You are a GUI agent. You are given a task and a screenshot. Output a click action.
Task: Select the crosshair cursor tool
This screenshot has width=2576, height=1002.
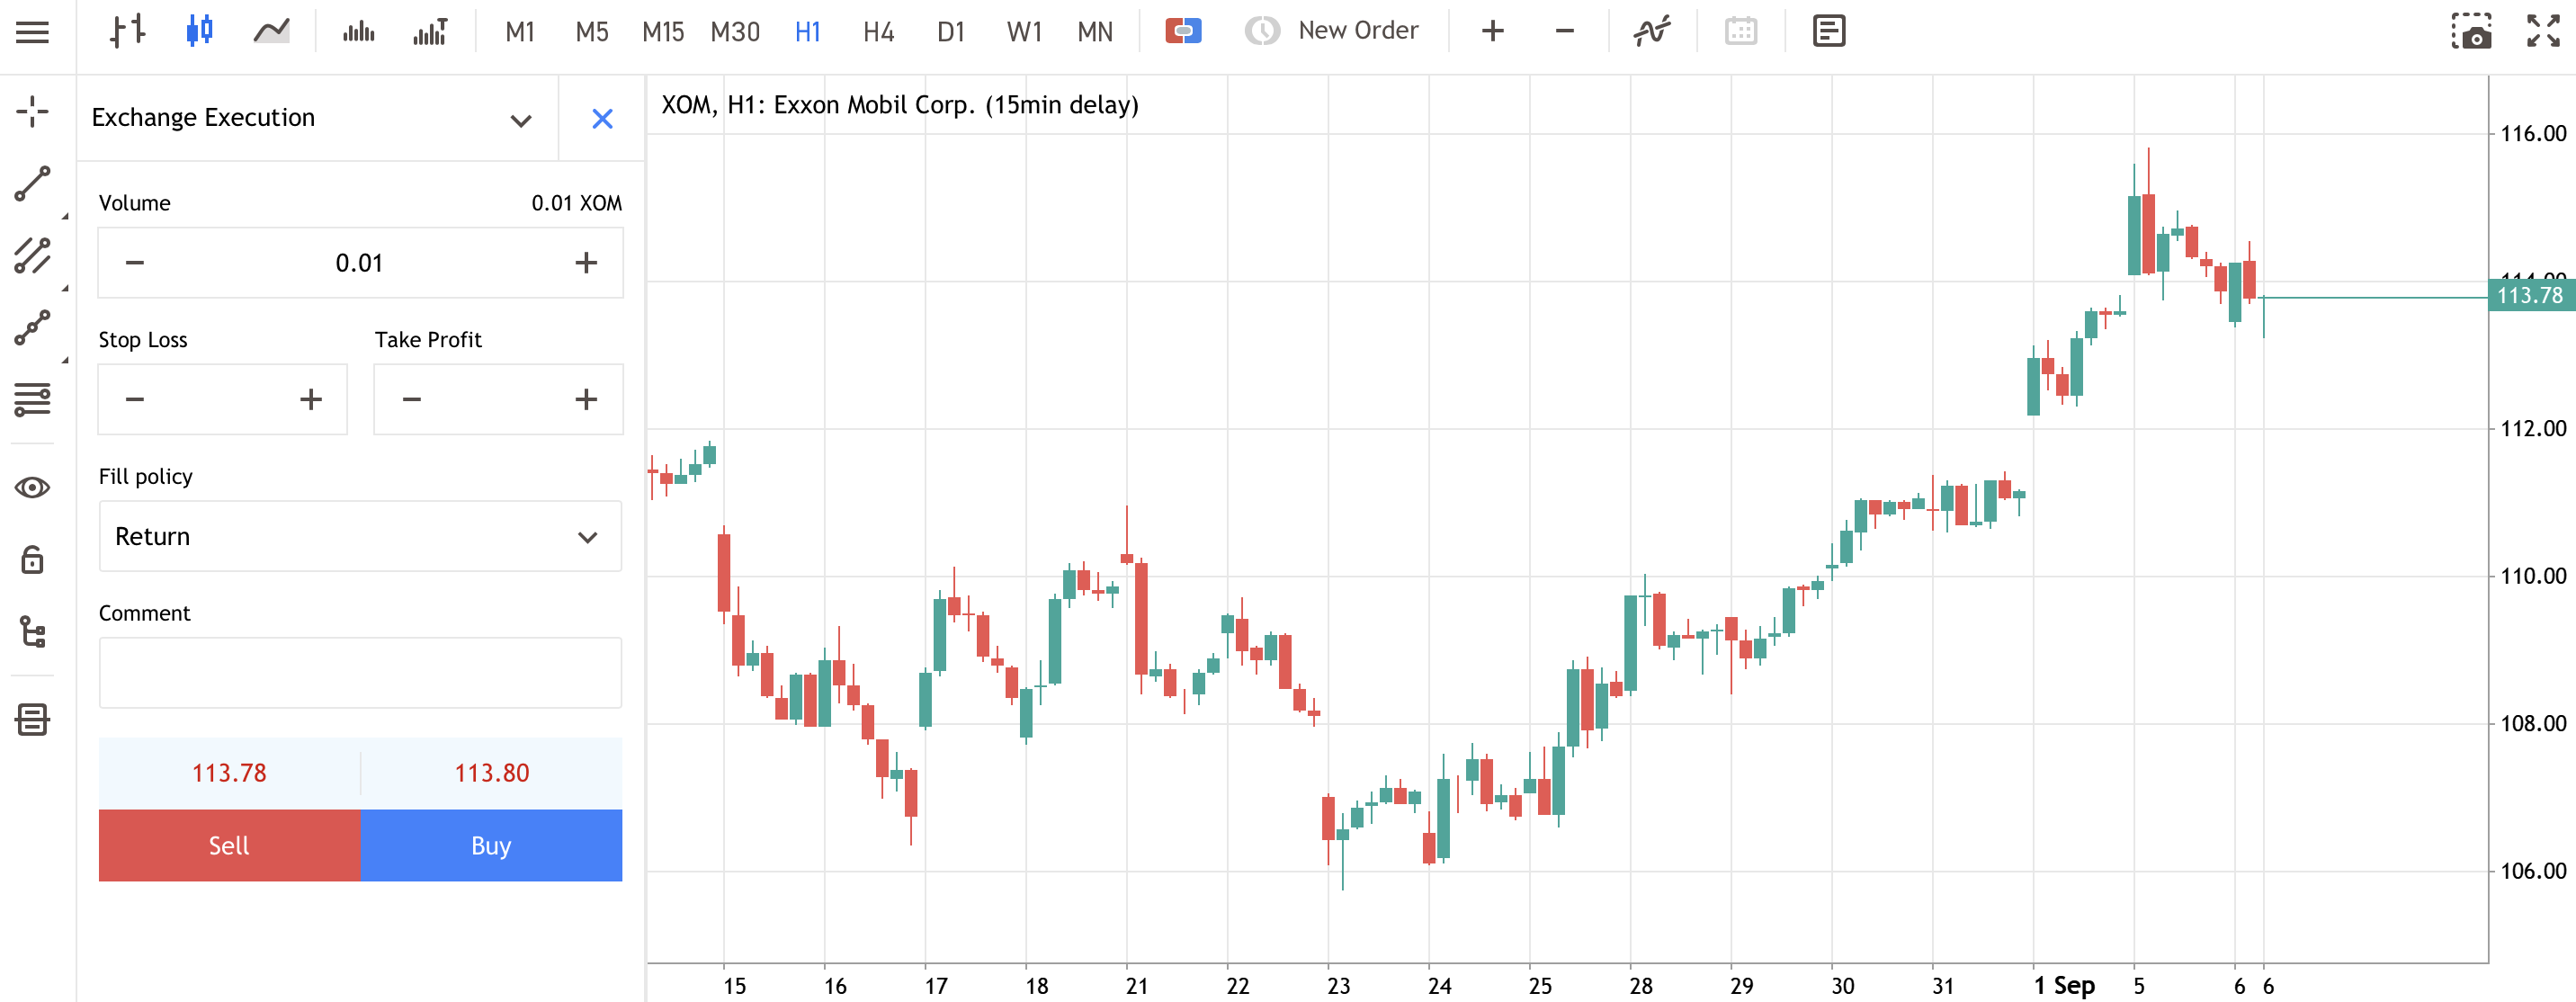click(x=32, y=112)
